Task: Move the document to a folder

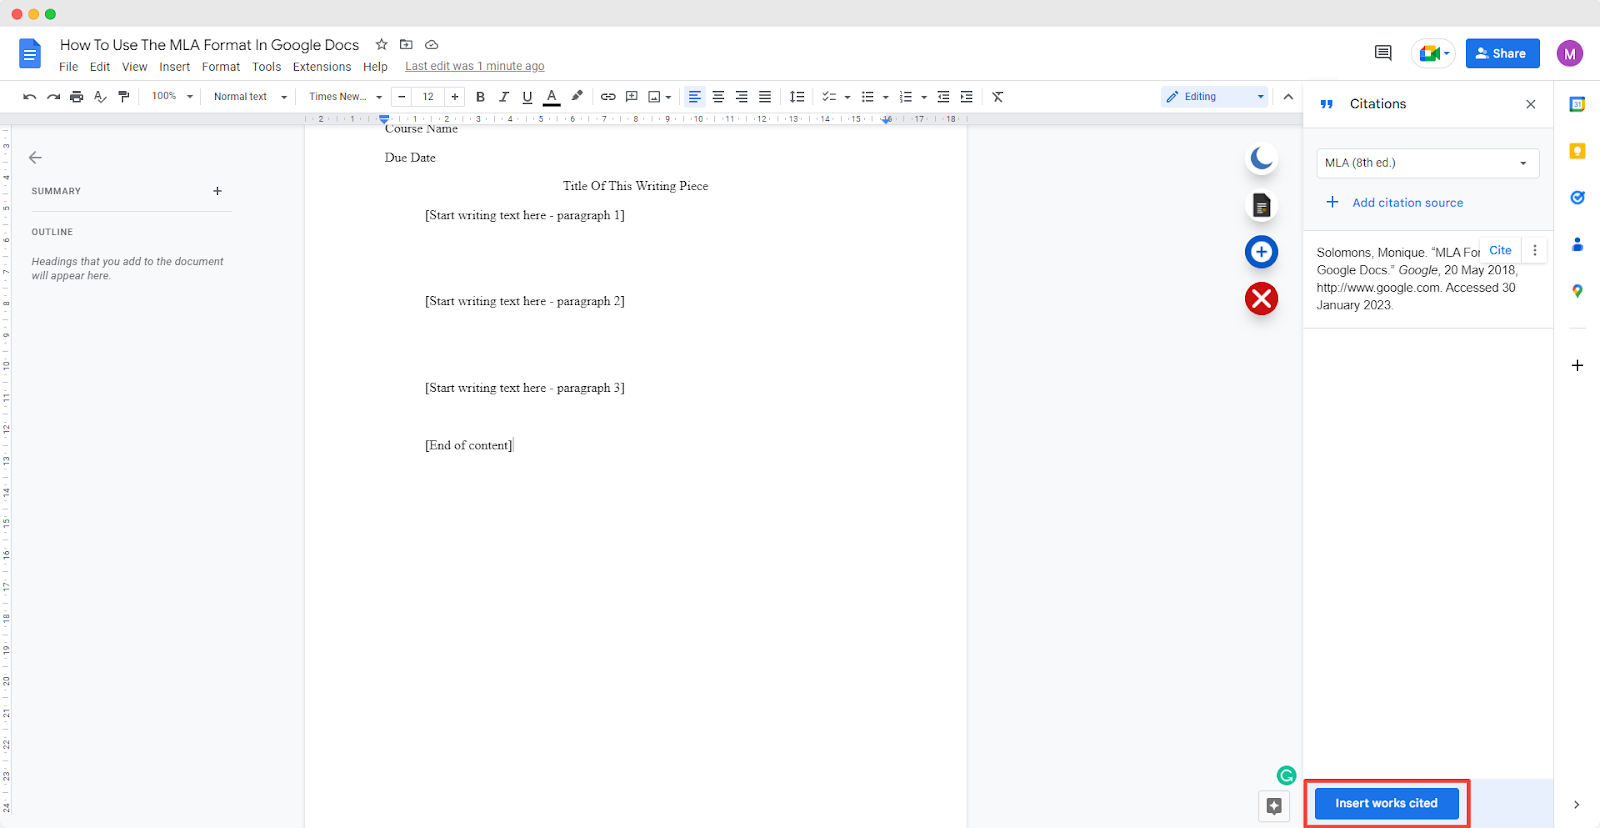Action: pos(406,44)
